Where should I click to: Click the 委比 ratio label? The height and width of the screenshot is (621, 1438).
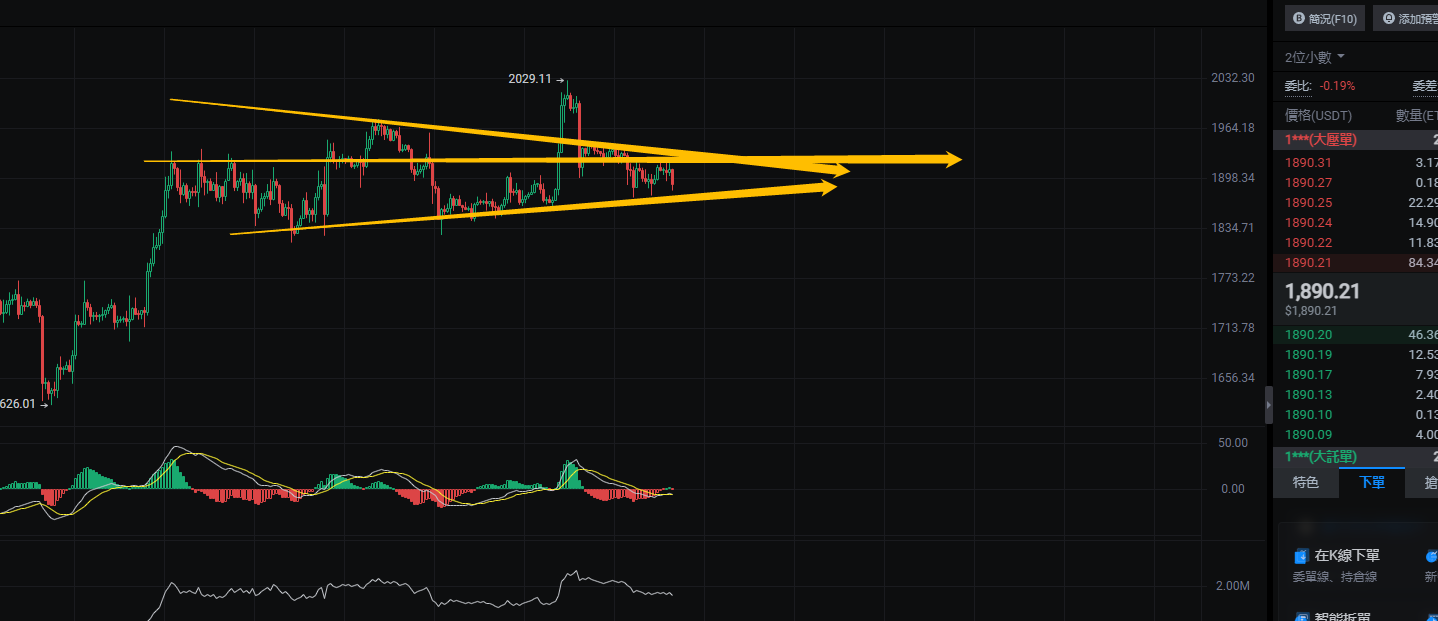(1297, 86)
